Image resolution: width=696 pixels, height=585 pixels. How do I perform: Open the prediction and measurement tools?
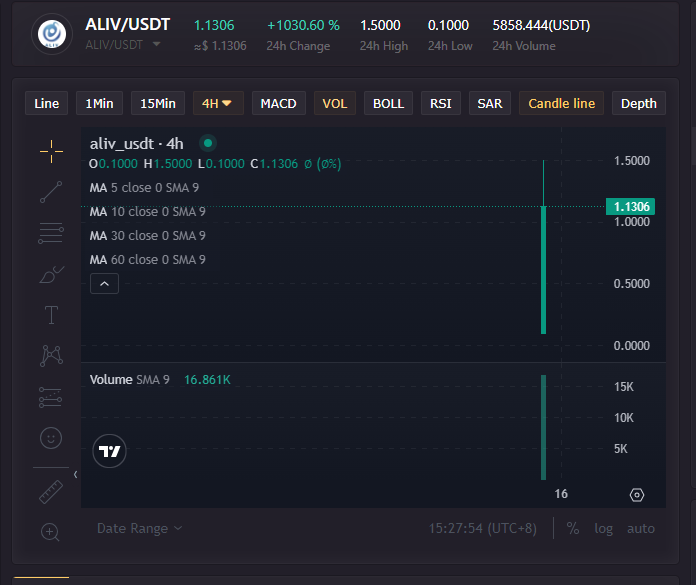coord(50,397)
